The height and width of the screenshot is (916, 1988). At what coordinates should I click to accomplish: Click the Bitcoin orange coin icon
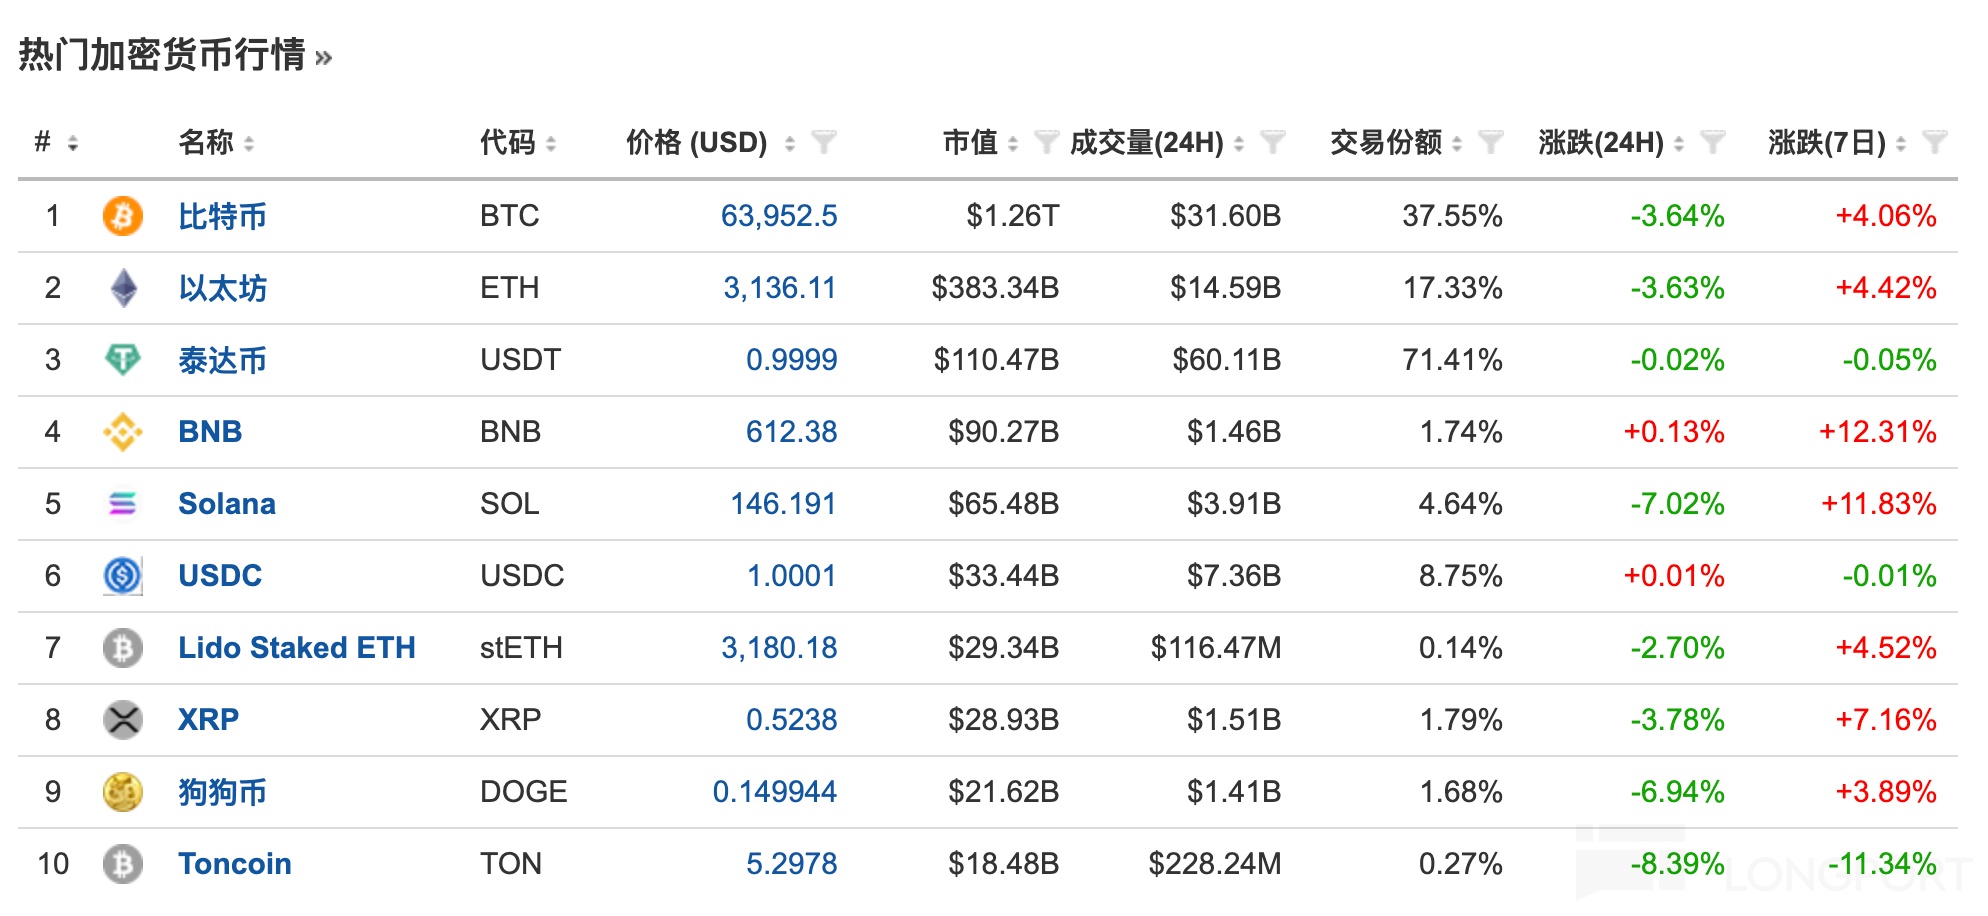[123, 216]
